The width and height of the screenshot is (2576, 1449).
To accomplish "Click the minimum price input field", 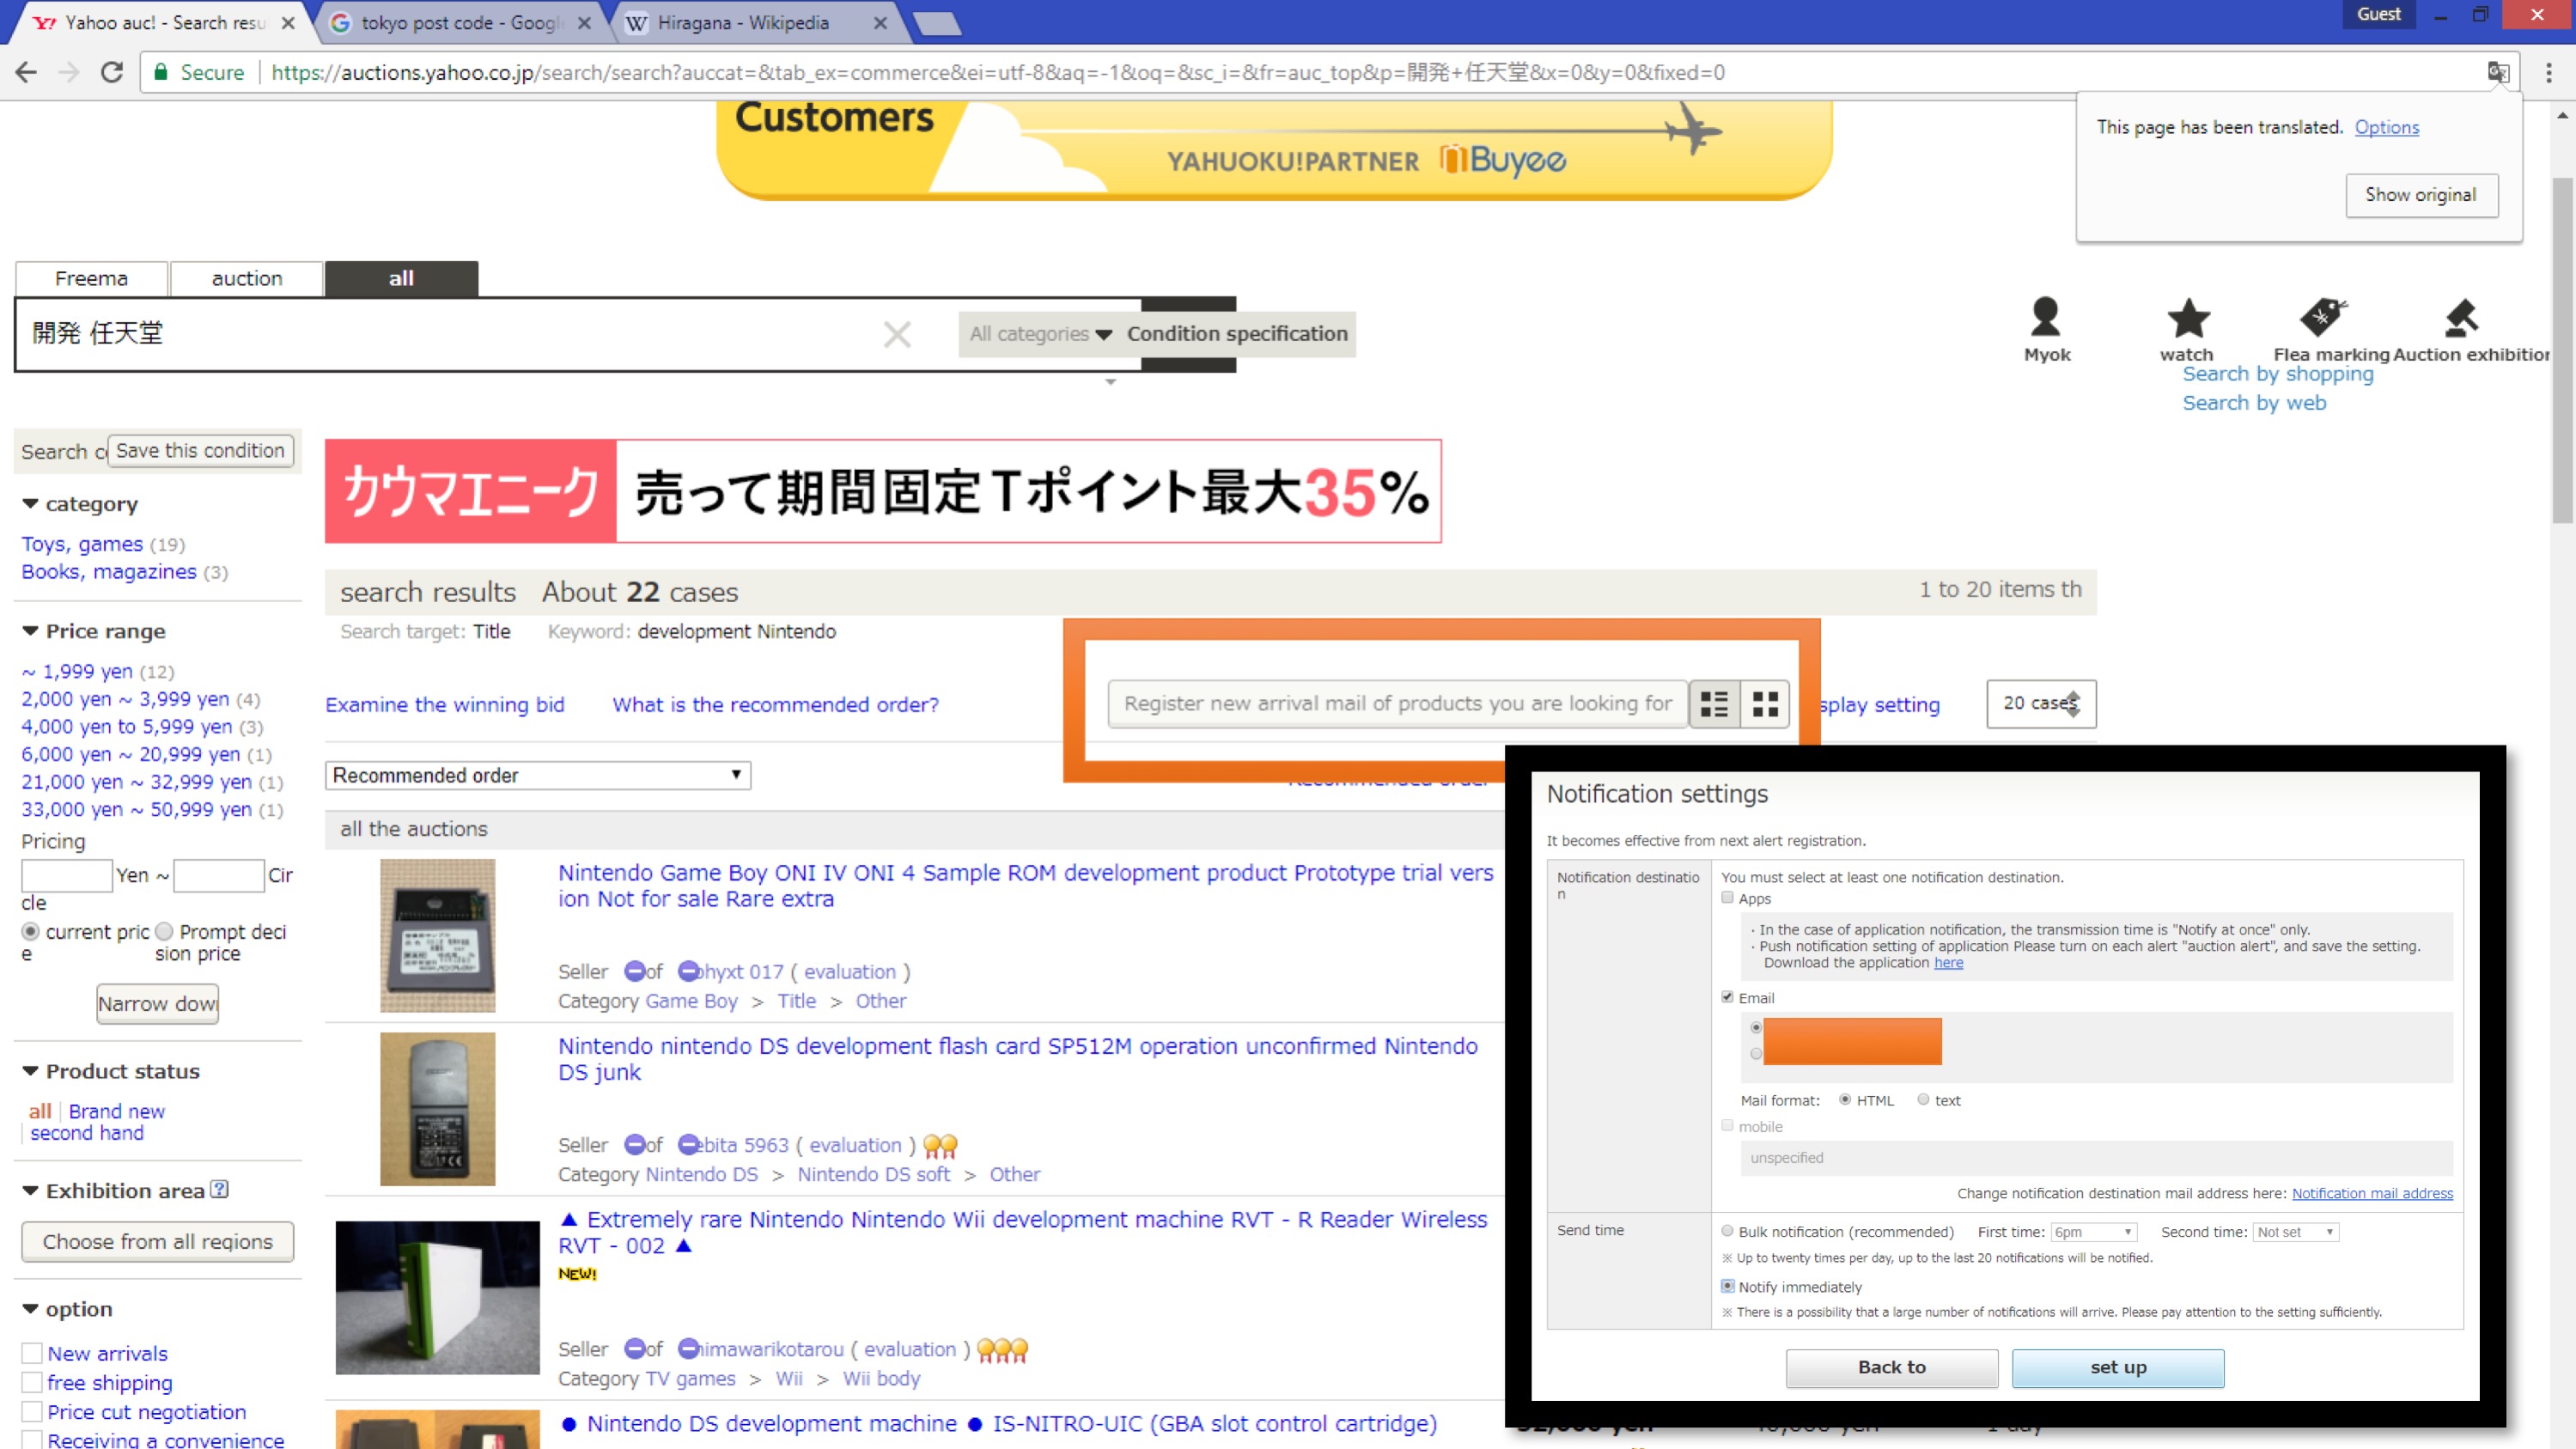I will [67, 875].
